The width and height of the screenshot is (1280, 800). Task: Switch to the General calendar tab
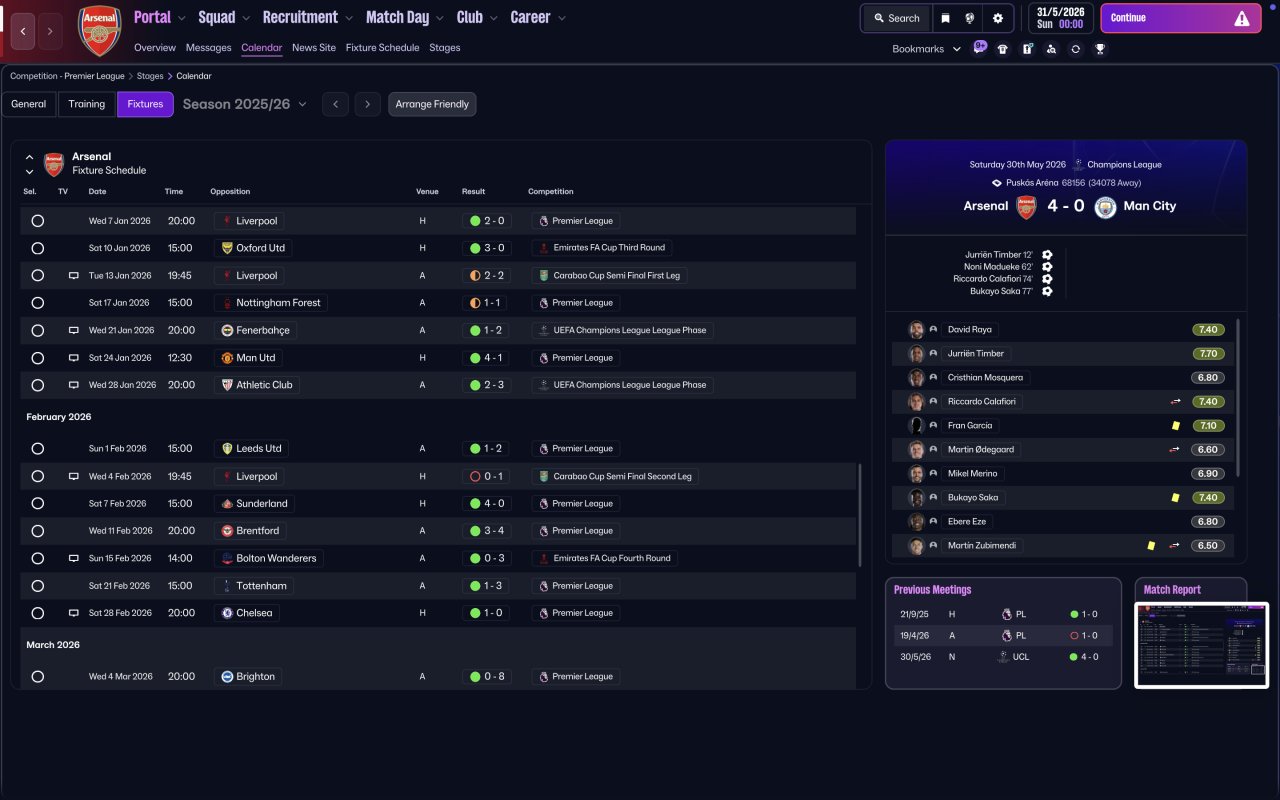[x=29, y=104]
